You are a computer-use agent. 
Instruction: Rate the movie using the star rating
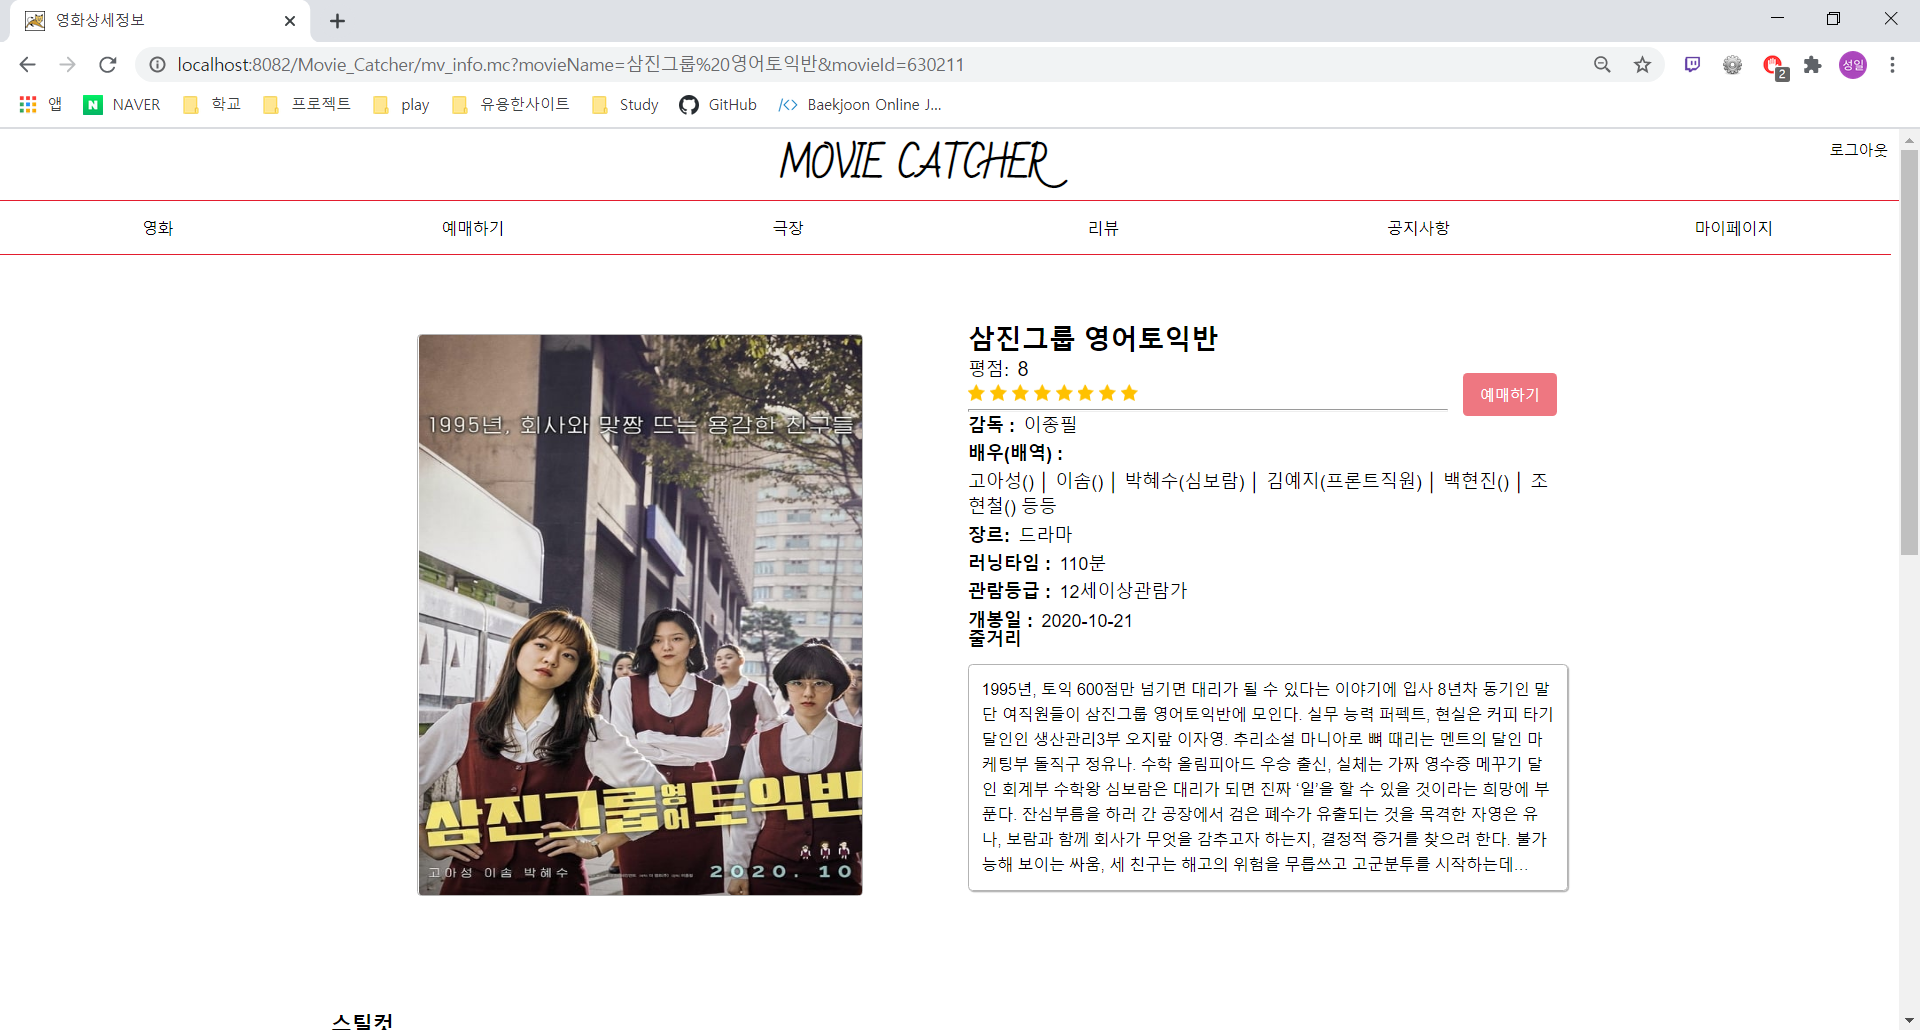click(x=1052, y=393)
